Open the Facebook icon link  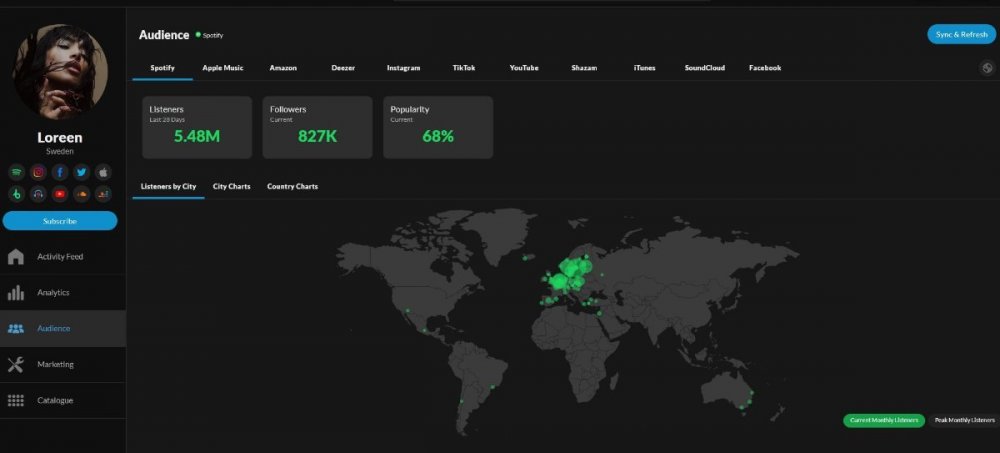click(x=60, y=172)
